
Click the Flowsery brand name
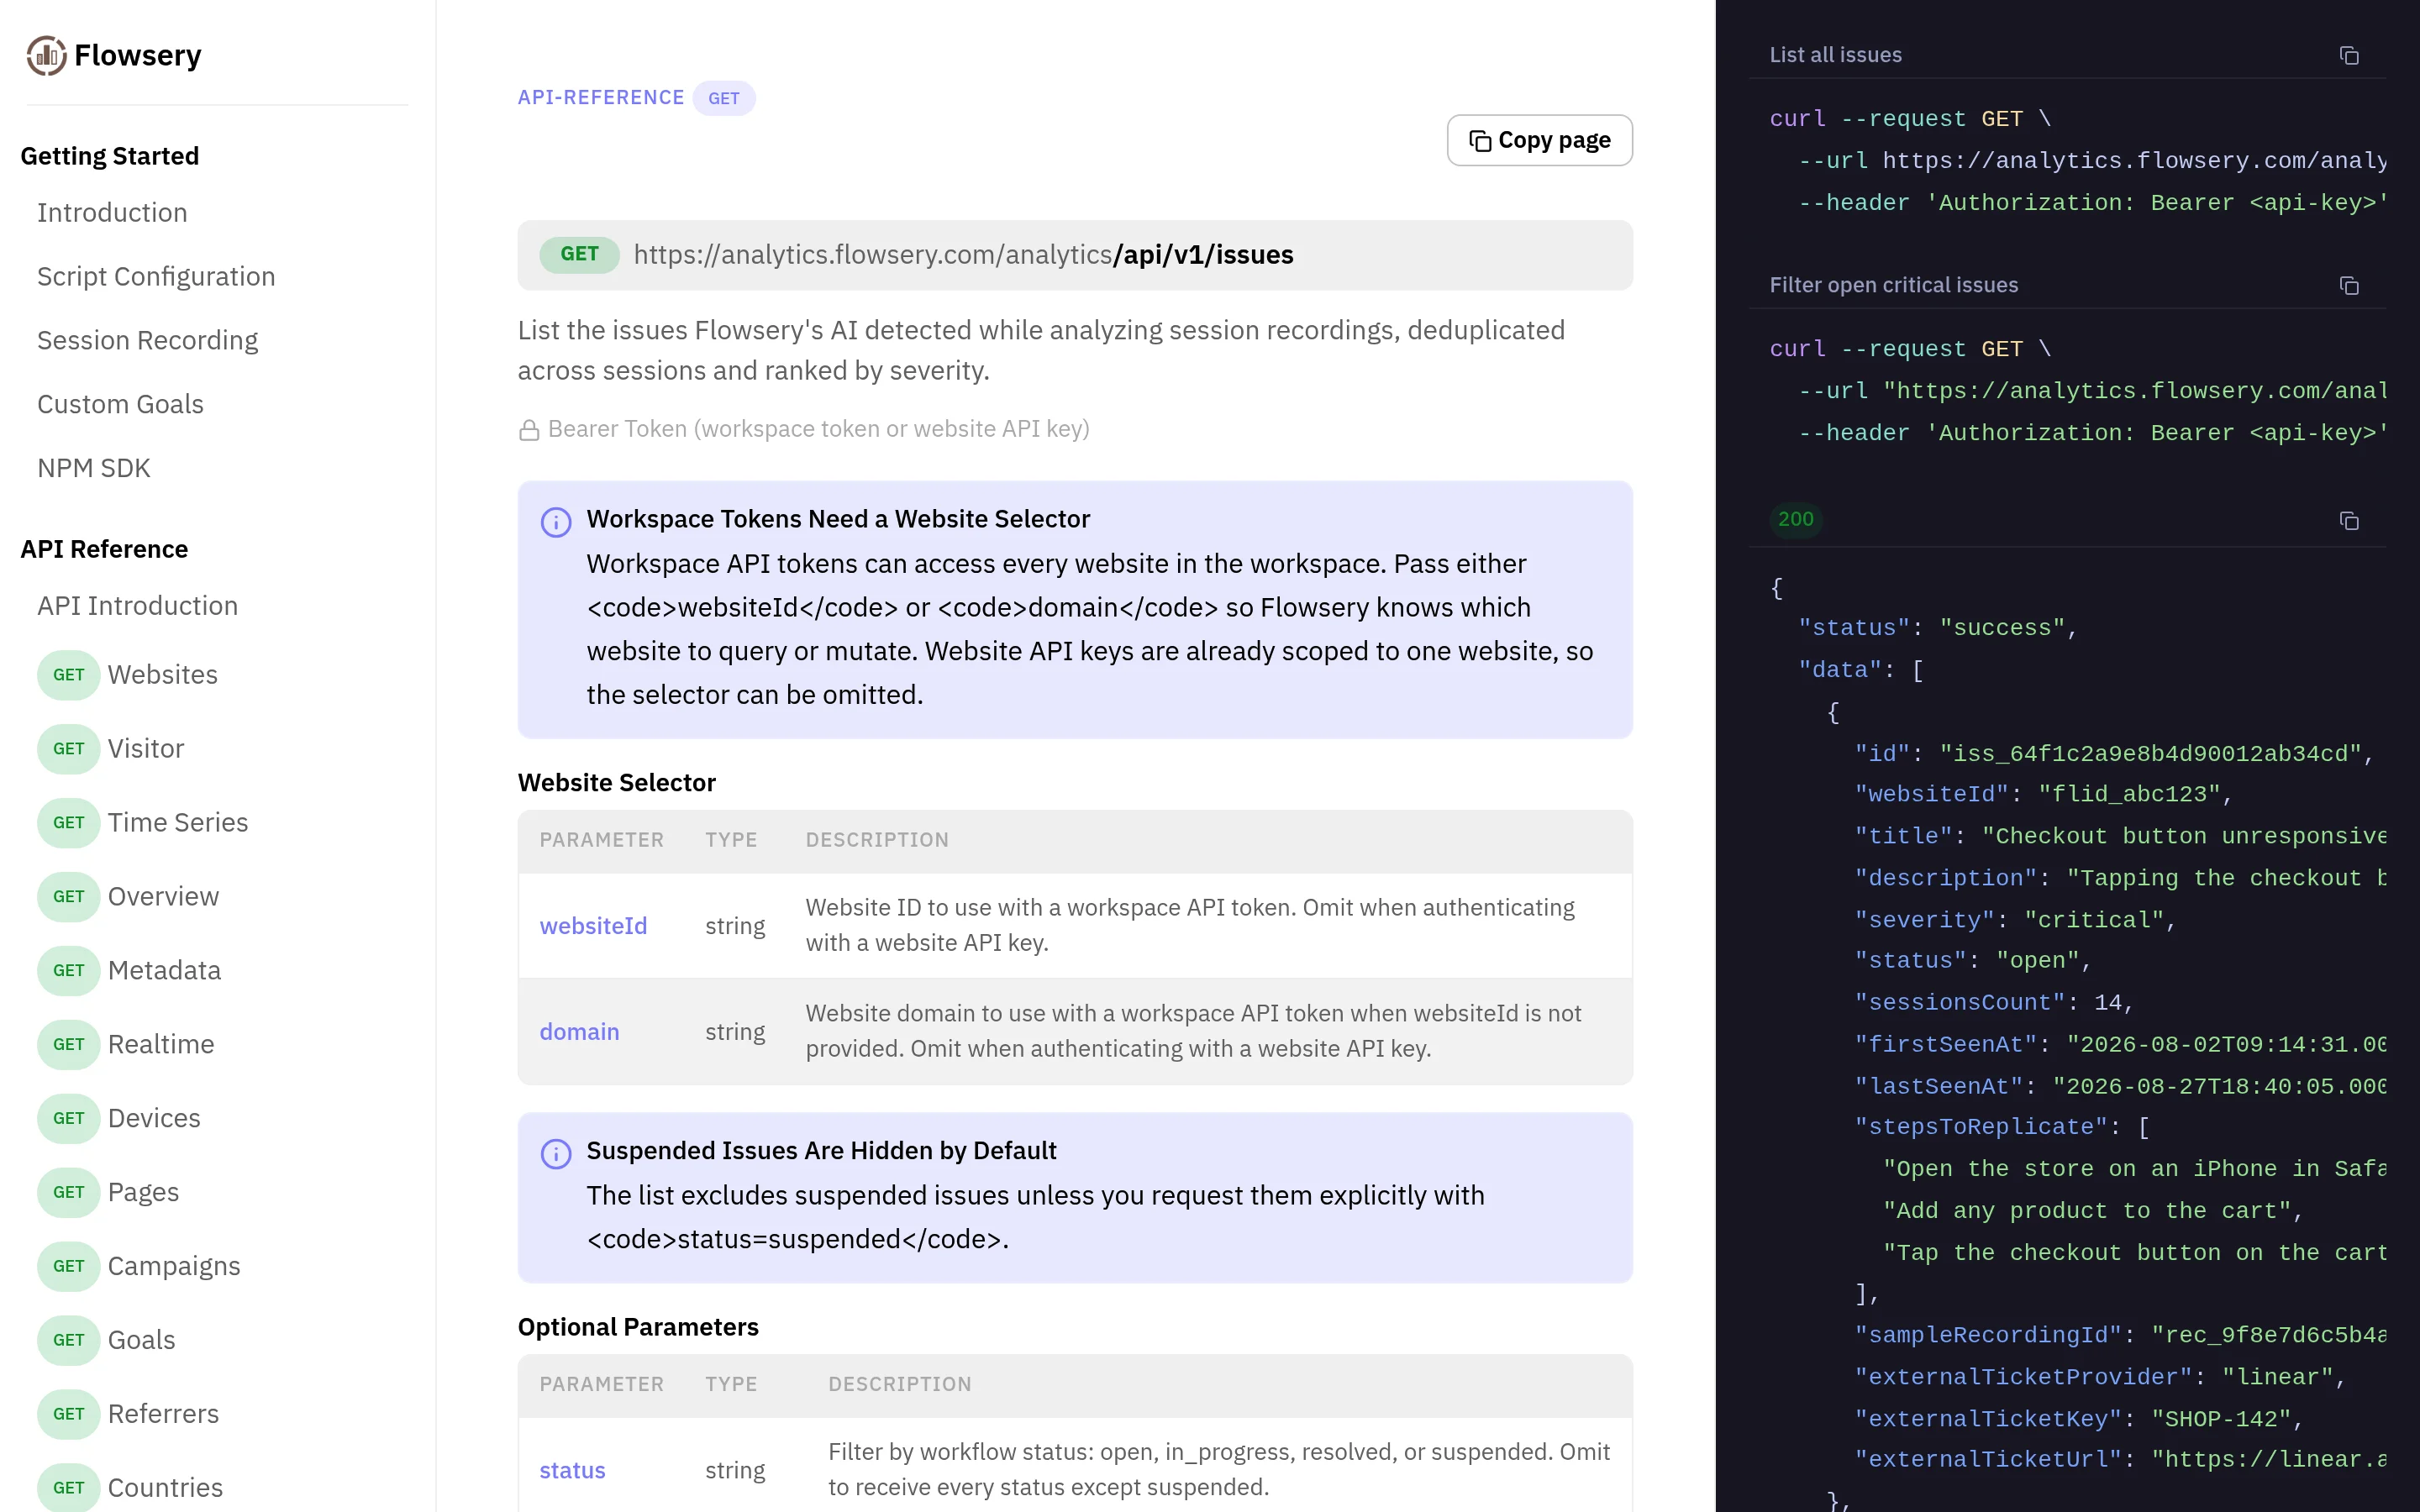[x=138, y=56]
